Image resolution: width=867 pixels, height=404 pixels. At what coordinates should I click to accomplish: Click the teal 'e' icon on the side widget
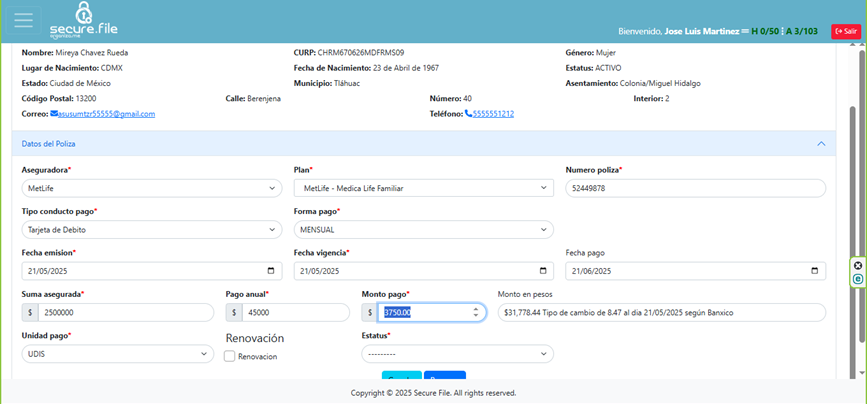pyautogui.click(x=858, y=279)
